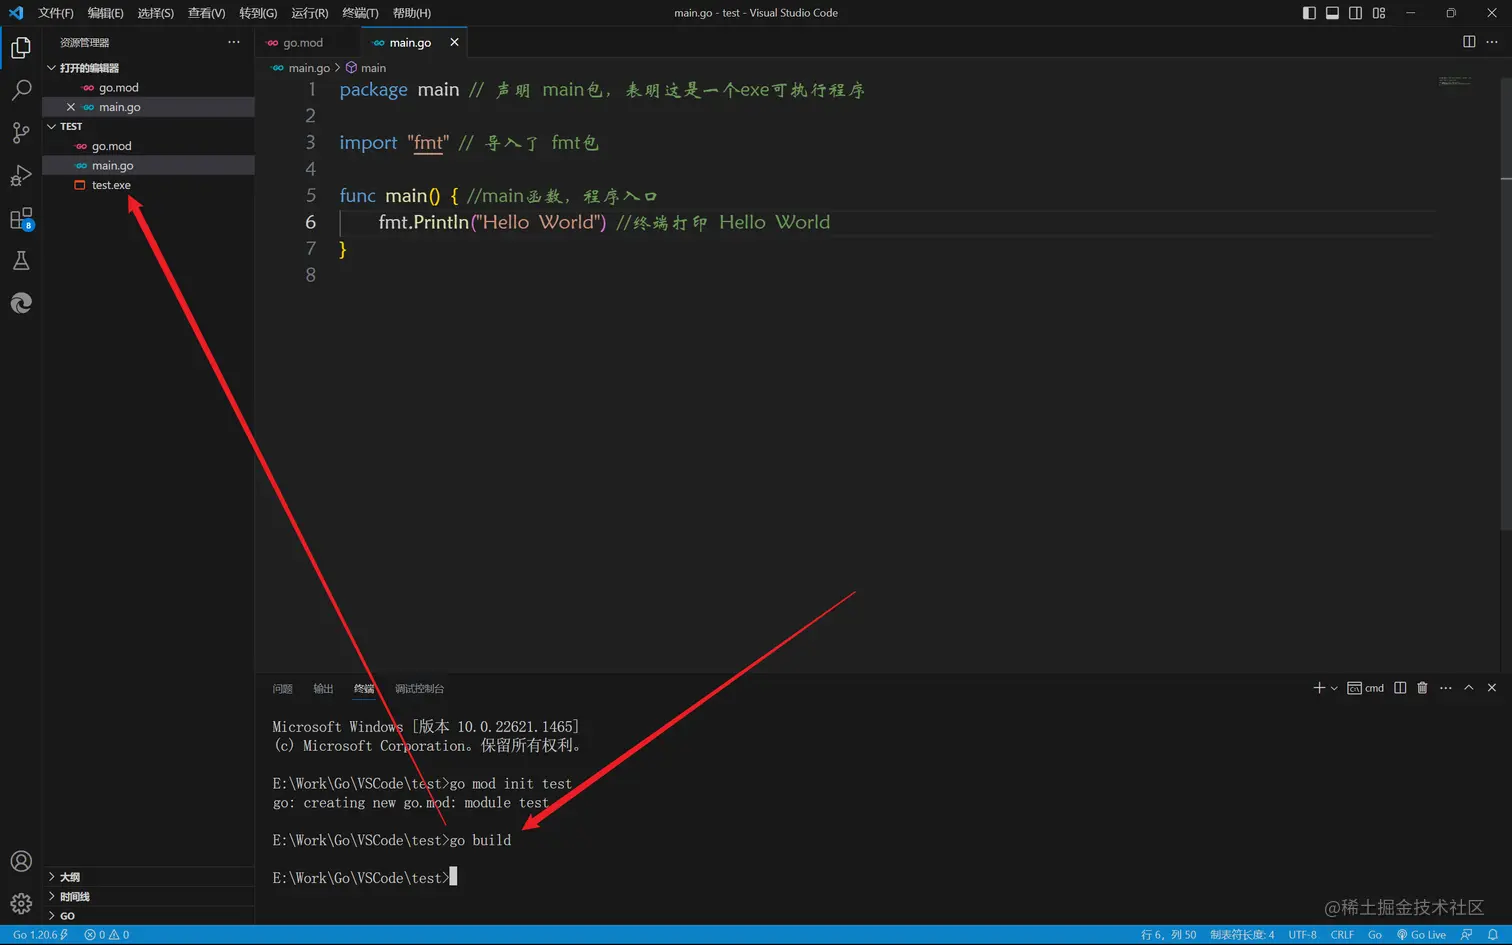Open the Extensions view with badge
This screenshot has width=1512, height=945.
pos(21,219)
